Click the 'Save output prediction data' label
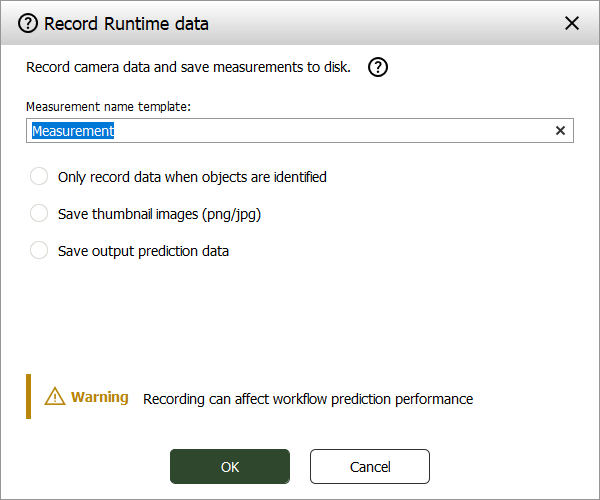 pyautogui.click(x=143, y=251)
